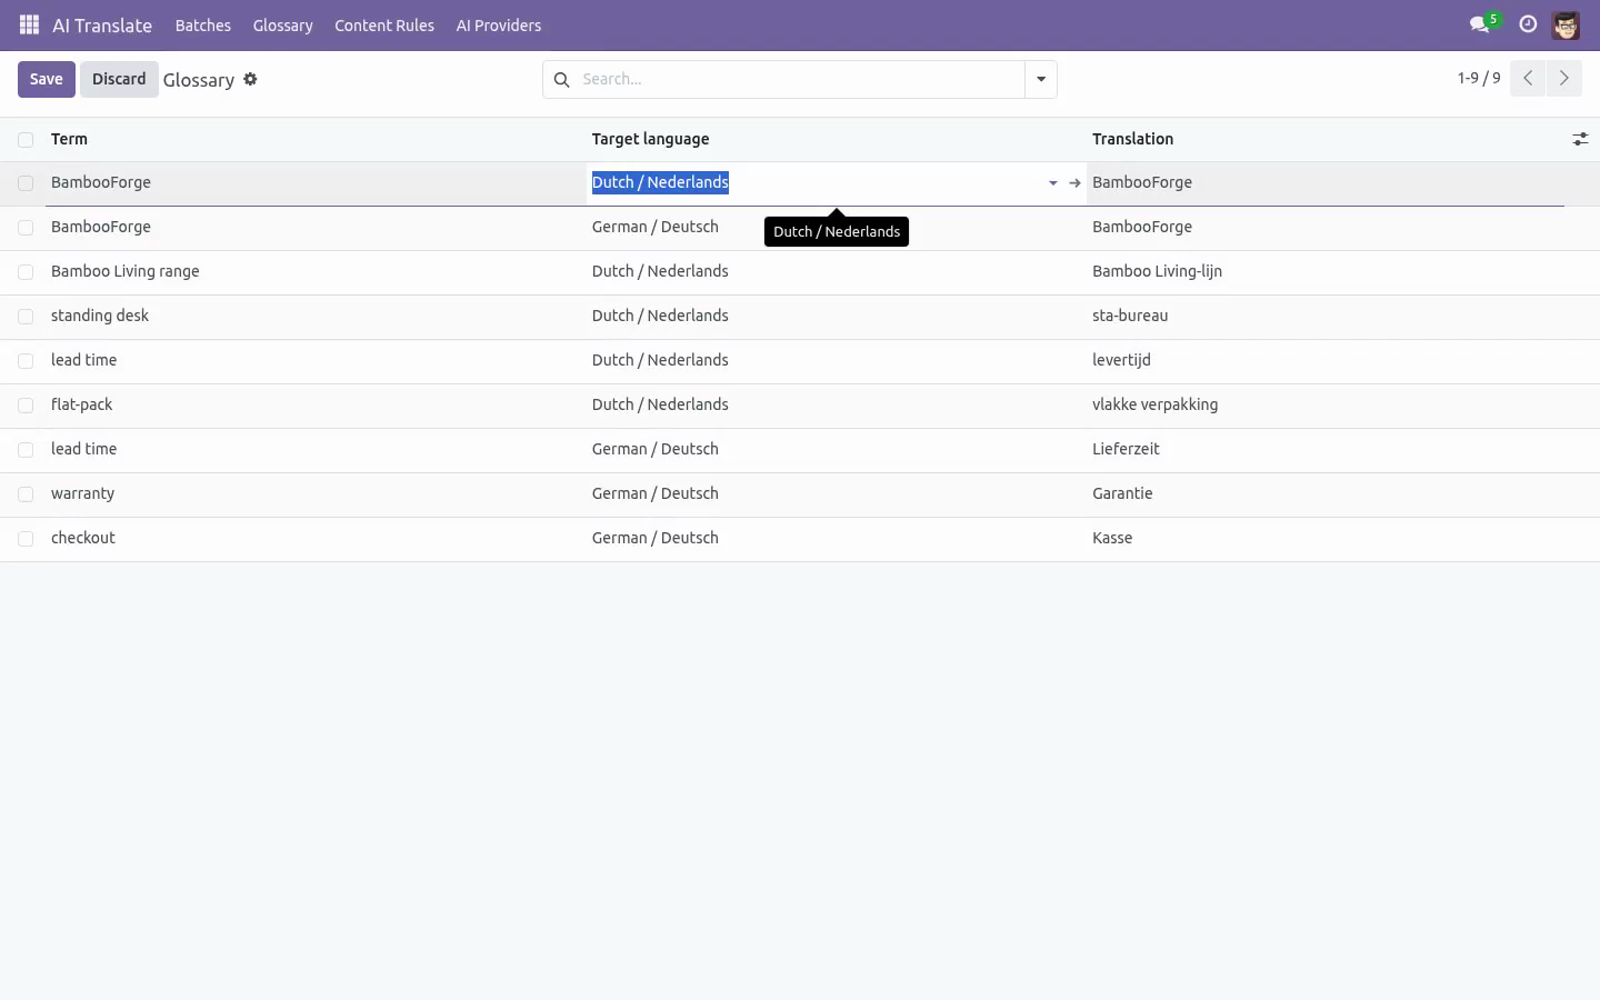Click the search magnifier icon

tap(562, 79)
